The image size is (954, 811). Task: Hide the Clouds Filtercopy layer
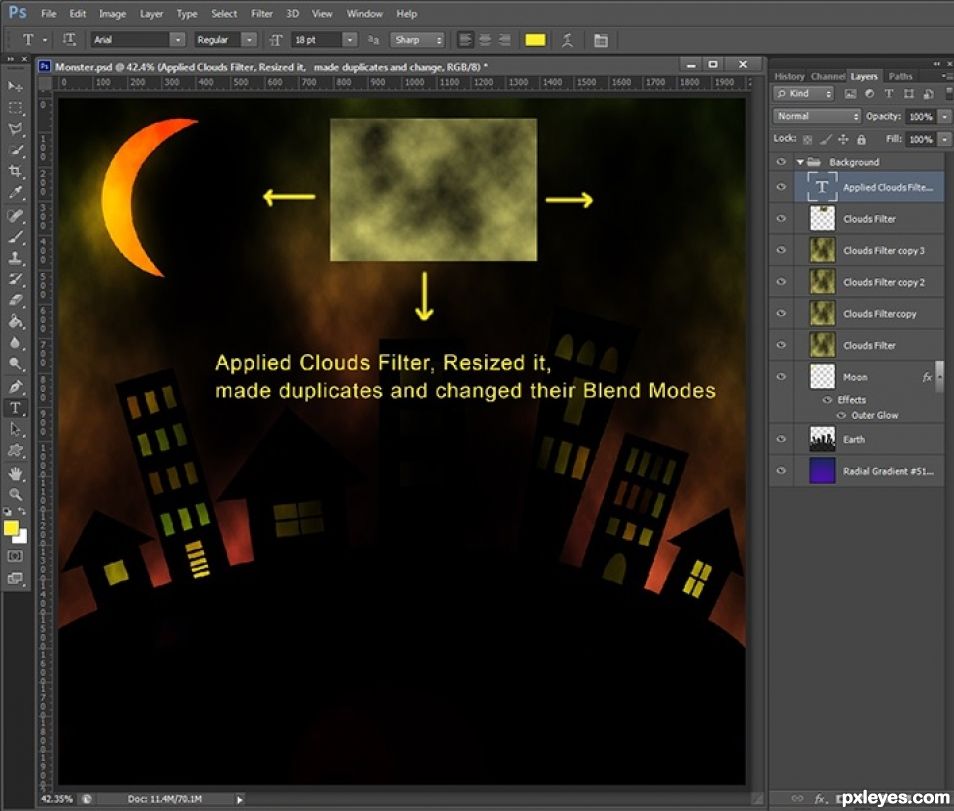coord(781,313)
